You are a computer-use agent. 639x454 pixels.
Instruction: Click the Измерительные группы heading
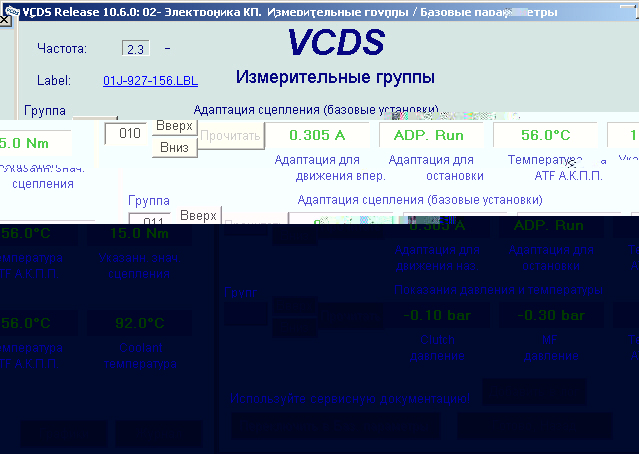pos(335,77)
